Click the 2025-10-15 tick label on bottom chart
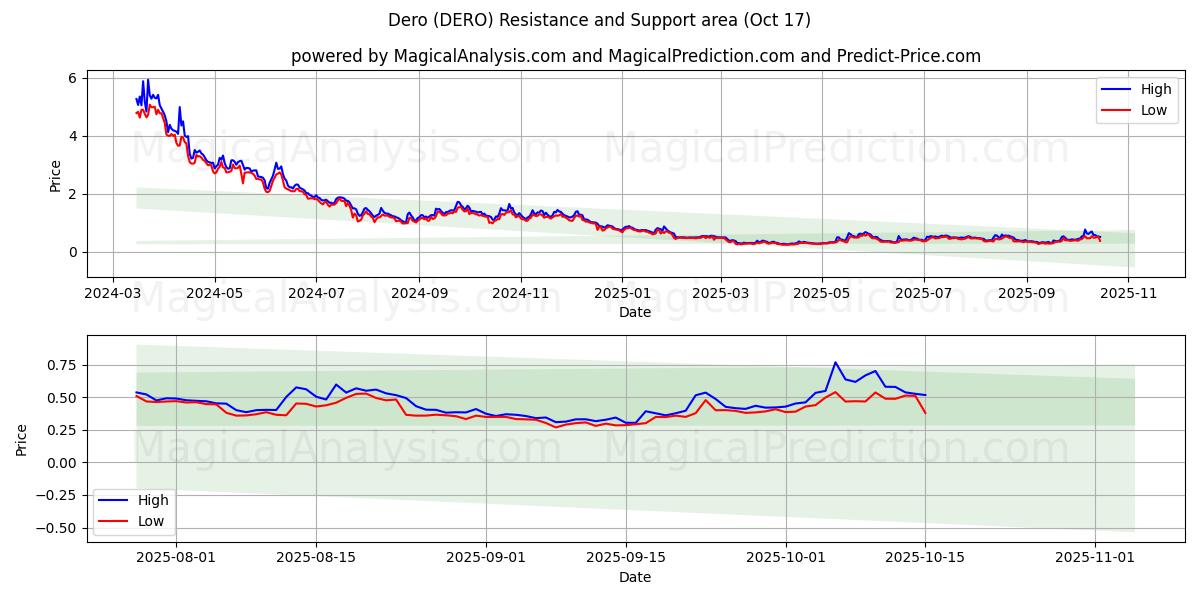The width and height of the screenshot is (1200, 600). pyautogui.click(x=925, y=558)
